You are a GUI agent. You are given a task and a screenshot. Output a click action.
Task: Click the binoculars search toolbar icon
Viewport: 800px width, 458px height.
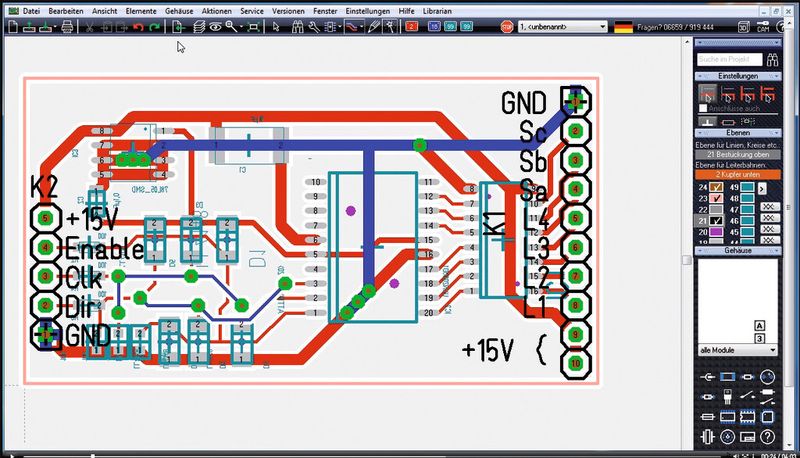(x=297, y=27)
